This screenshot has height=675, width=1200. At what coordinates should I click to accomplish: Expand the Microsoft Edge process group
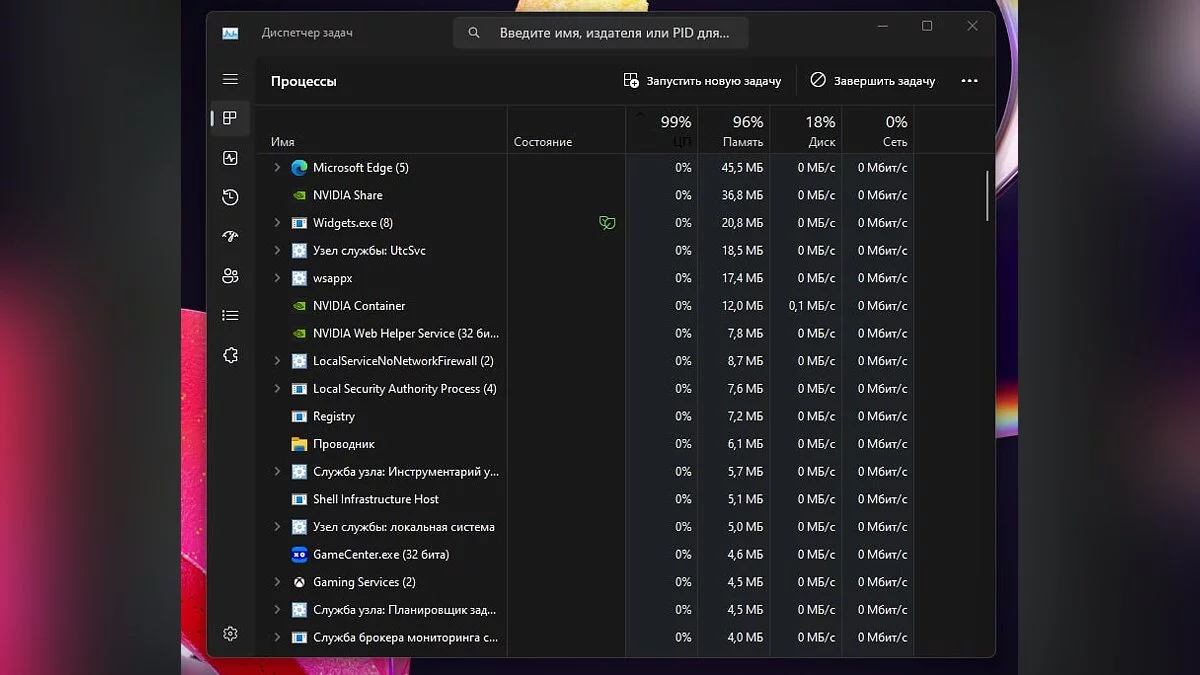278,168
